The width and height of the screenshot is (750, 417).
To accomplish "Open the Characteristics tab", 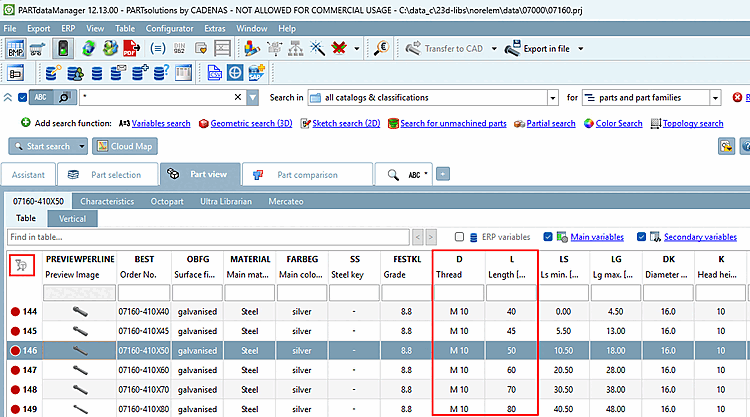I will pos(107,201).
